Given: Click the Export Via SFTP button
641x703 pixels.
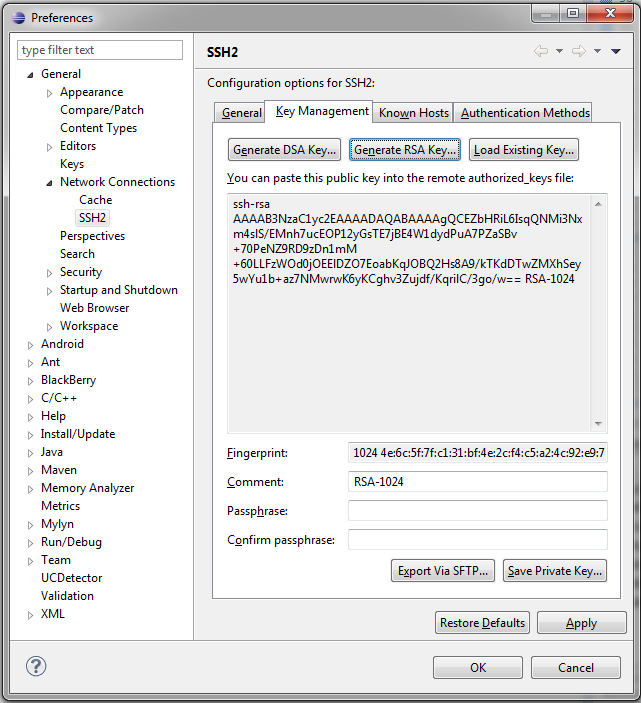Looking at the screenshot, I should click(x=443, y=571).
